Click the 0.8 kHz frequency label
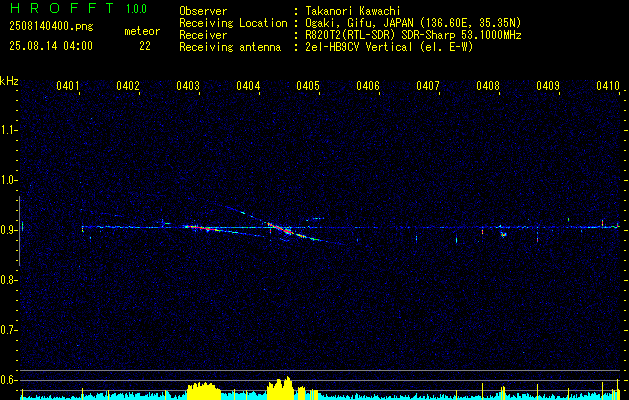Screen dimensions: 629x400 pyautogui.click(x=9, y=280)
